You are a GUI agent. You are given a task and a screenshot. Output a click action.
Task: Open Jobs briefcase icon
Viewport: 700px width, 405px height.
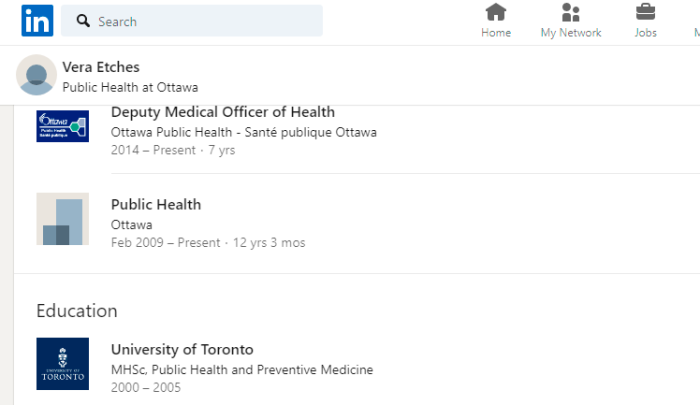point(646,13)
